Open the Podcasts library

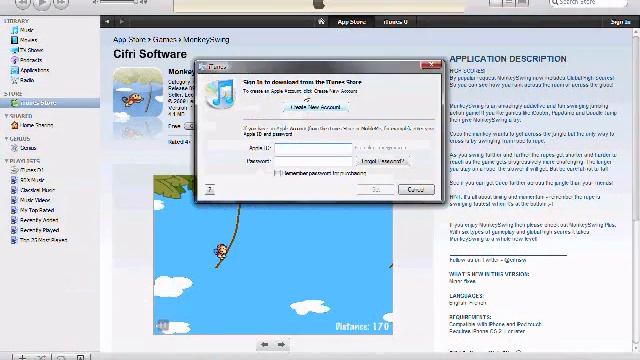(31, 60)
